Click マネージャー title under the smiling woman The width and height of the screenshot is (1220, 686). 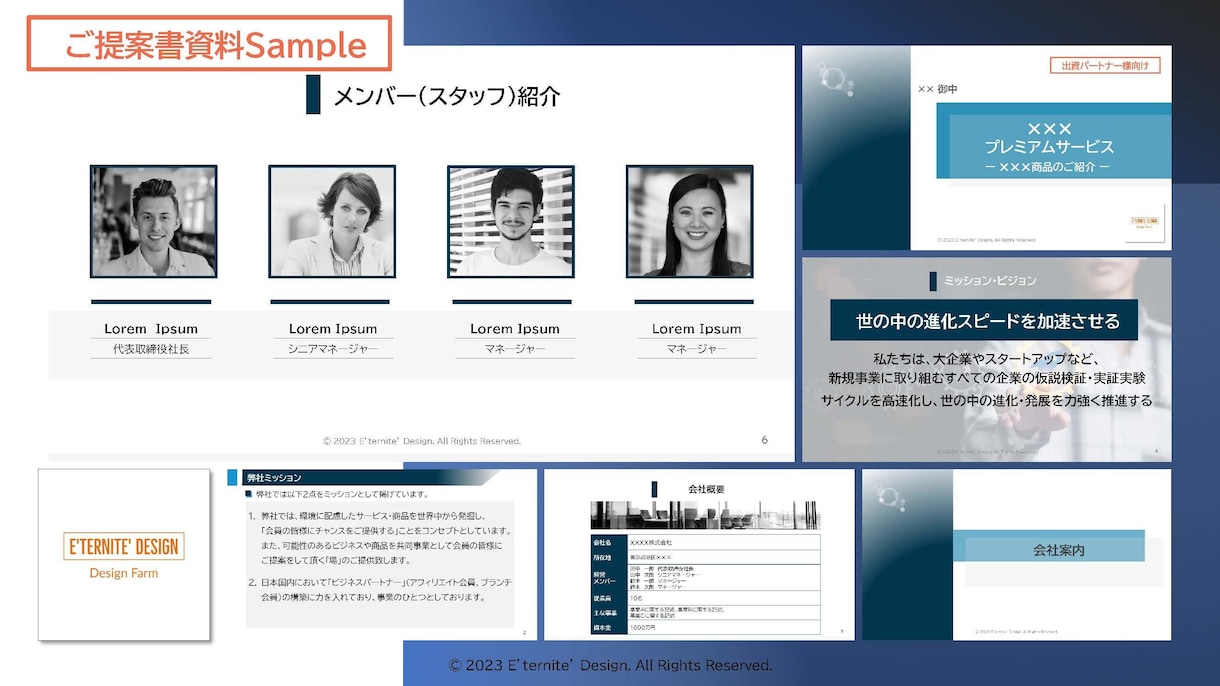tap(697, 350)
